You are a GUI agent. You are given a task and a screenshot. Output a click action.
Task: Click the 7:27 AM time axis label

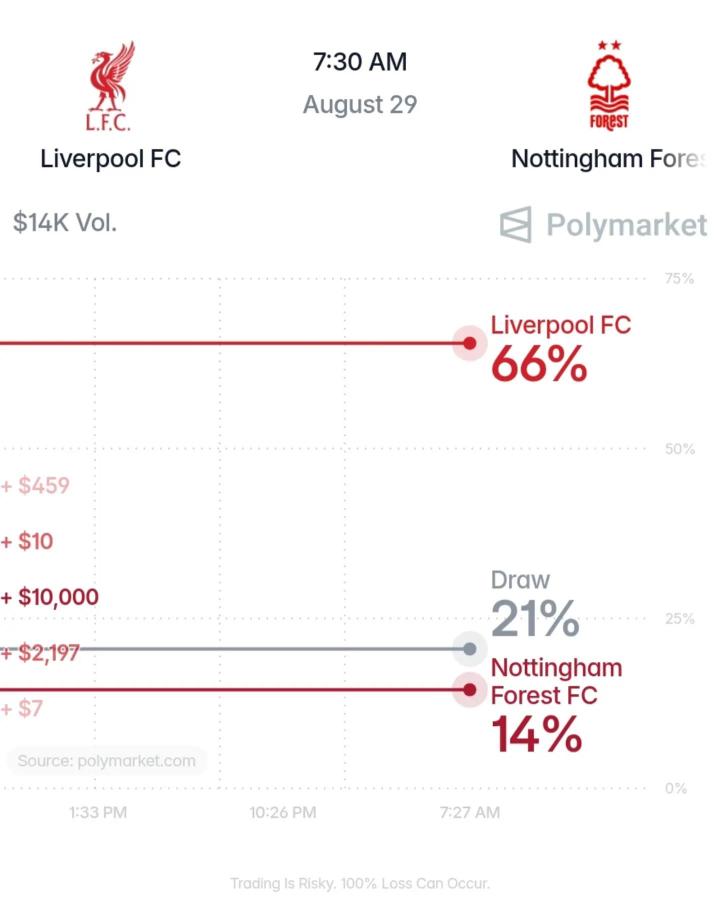click(470, 812)
